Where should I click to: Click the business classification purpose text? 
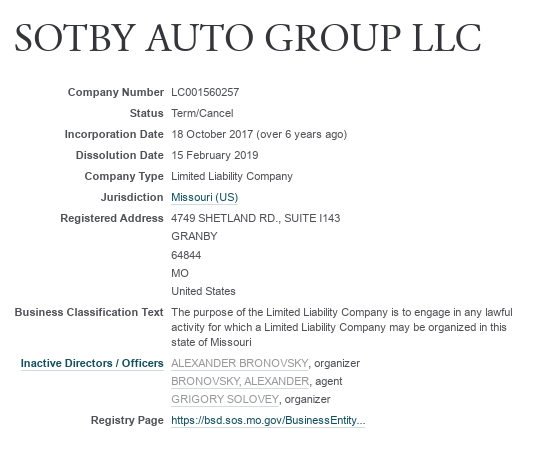[x=342, y=327]
